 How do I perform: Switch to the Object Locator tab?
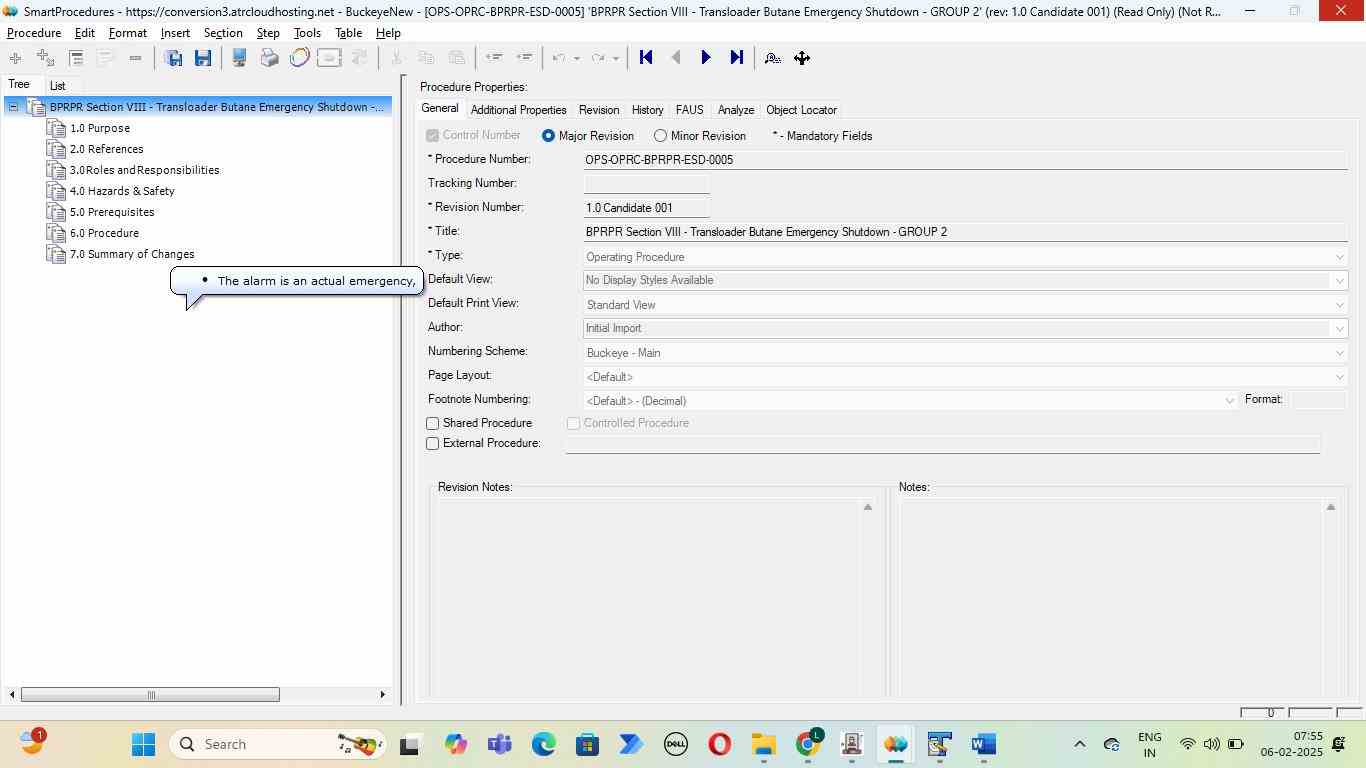click(801, 110)
